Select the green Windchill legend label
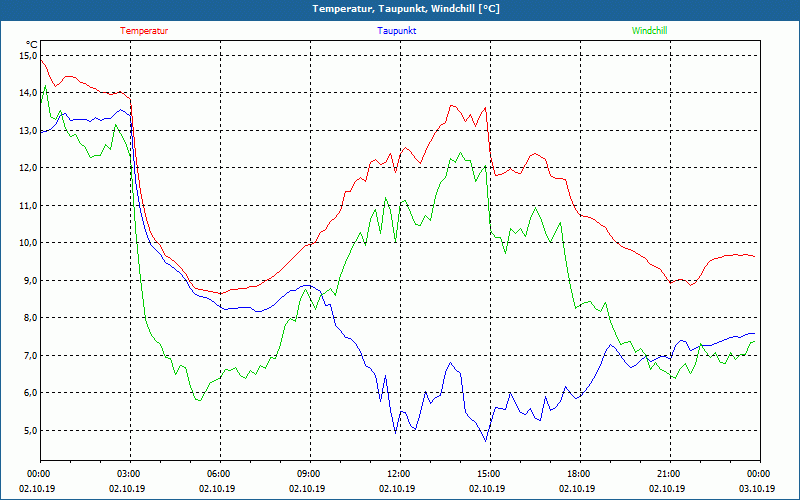Viewport: 800px width, 500px height. pyautogui.click(x=649, y=31)
